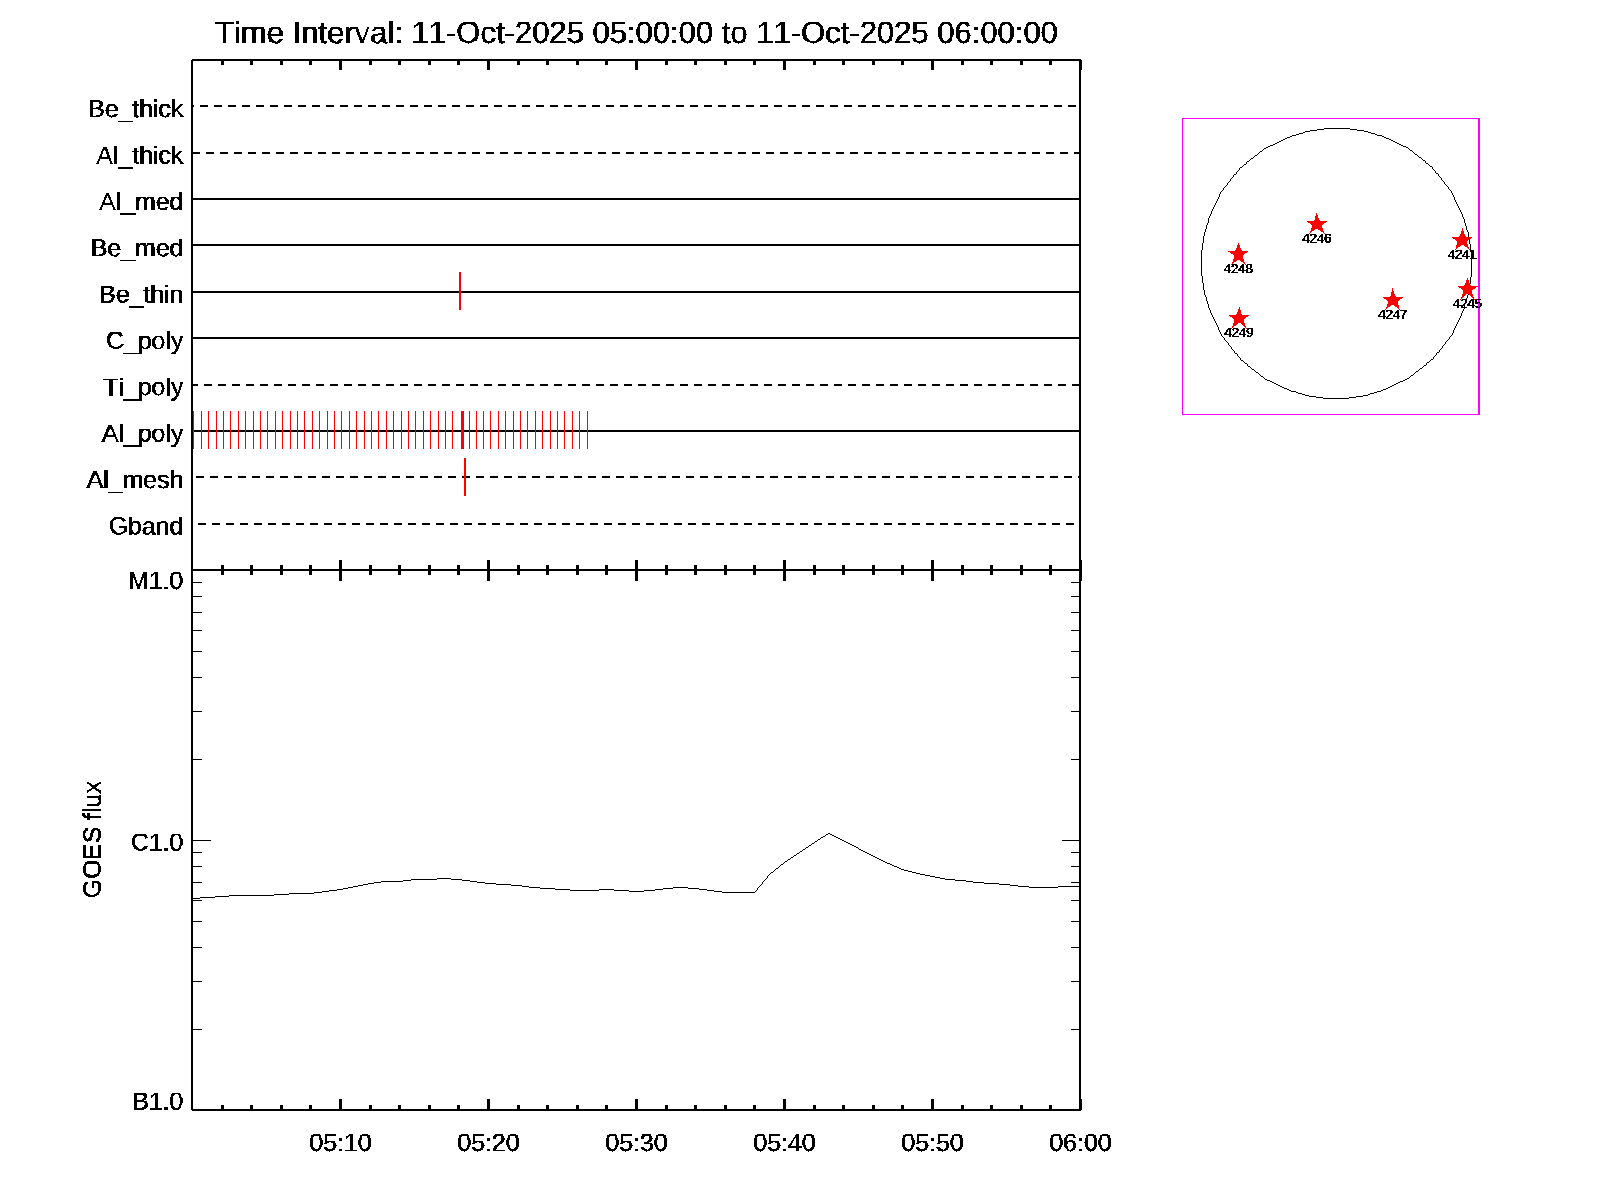Click the Be_thick filter label
The width and height of the screenshot is (1600, 1200).
pos(136,108)
